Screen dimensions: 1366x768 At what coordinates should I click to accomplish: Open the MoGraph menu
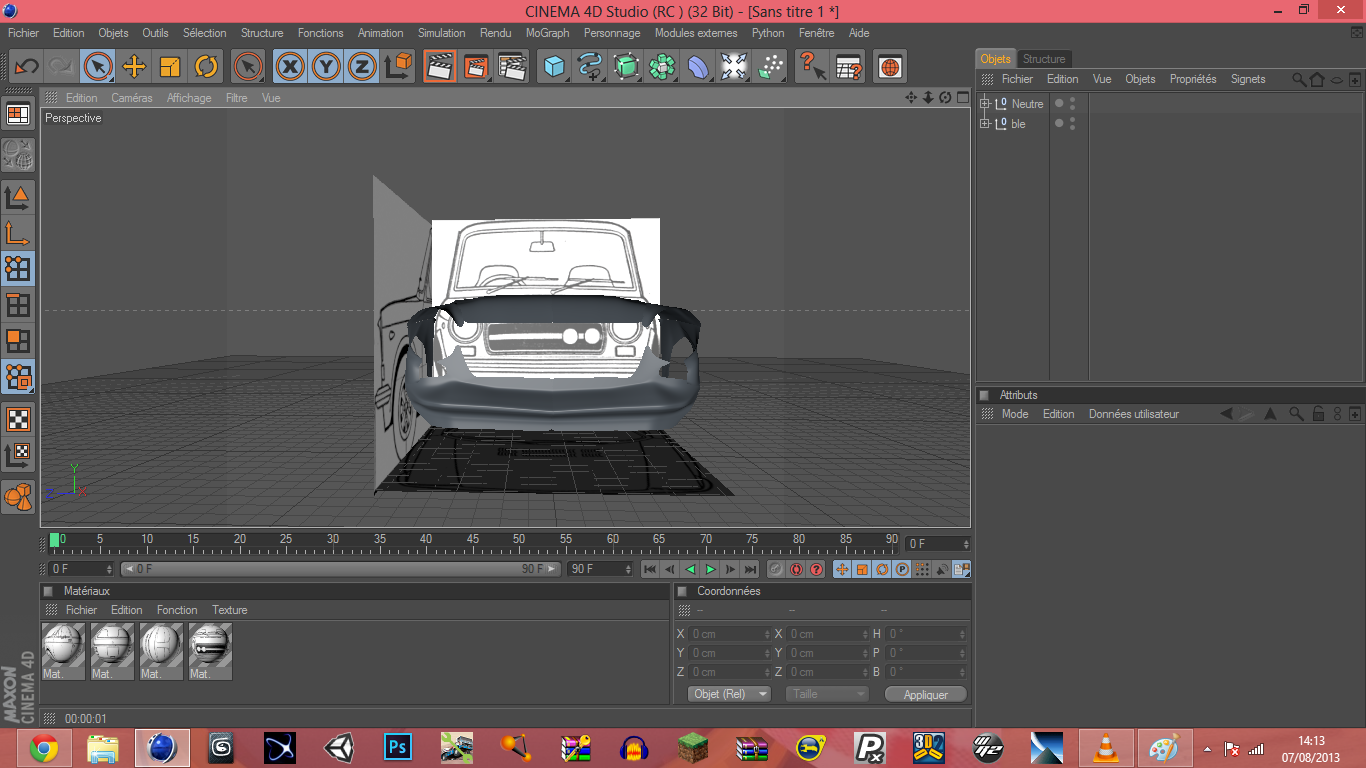tap(547, 33)
